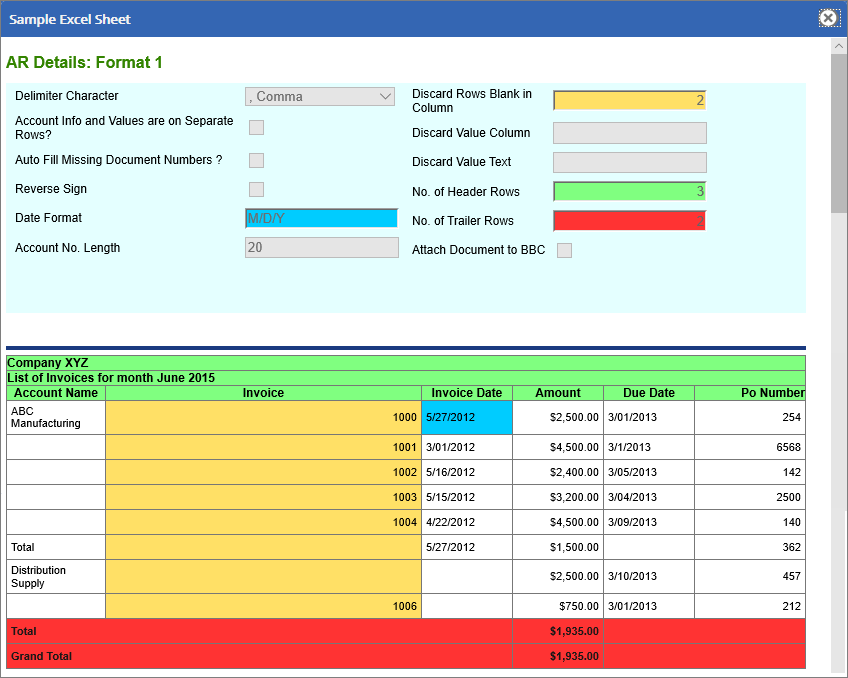Select the blue 5/27/2012 invoice date cell
This screenshot has width=848, height=678.
(466, 417)
